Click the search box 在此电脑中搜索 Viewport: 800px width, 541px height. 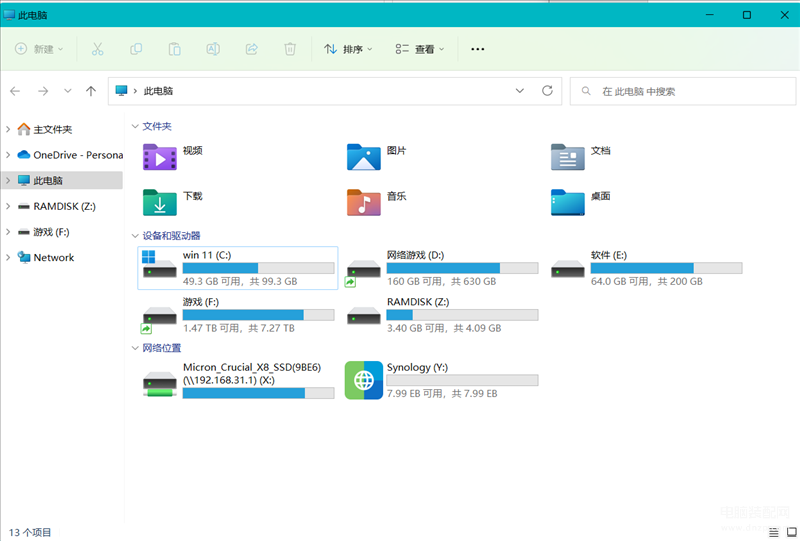pyautogui.click(x=683, y=91)
